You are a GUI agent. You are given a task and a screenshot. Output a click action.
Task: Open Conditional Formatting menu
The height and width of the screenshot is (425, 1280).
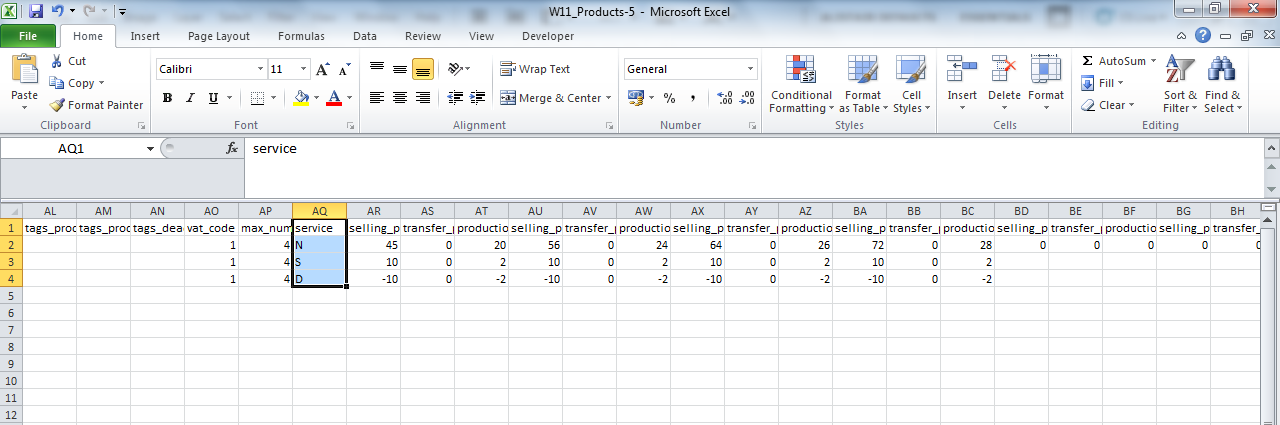(x=801, y=85)
